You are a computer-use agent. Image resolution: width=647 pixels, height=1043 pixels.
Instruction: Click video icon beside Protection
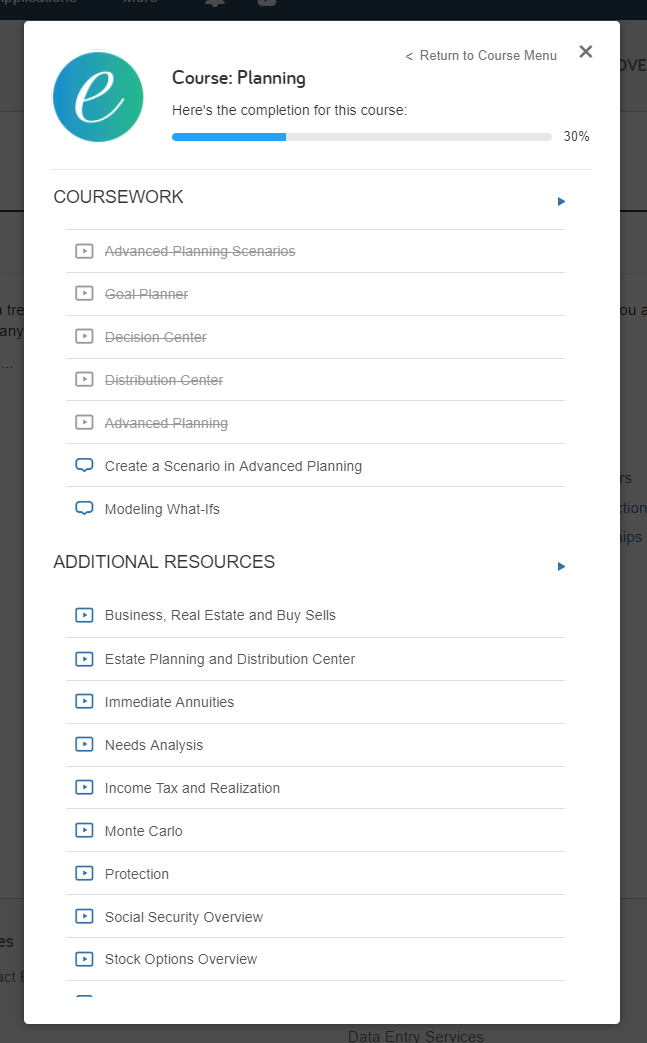point(84,873)
